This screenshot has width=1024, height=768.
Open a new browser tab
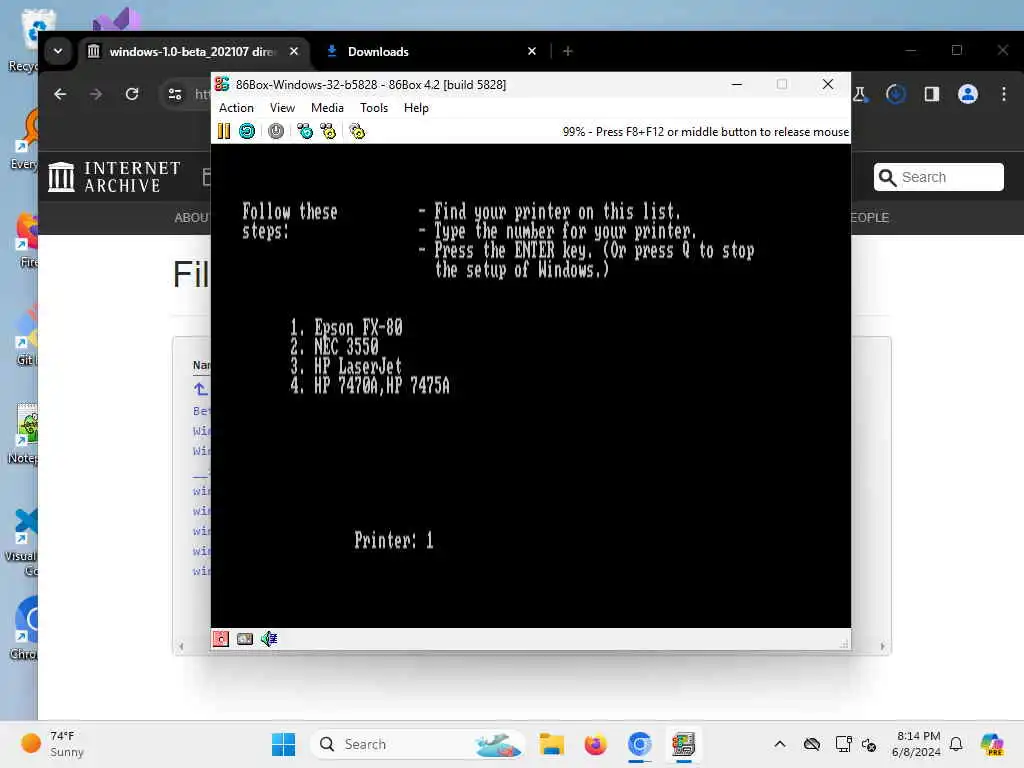(568, 51)
